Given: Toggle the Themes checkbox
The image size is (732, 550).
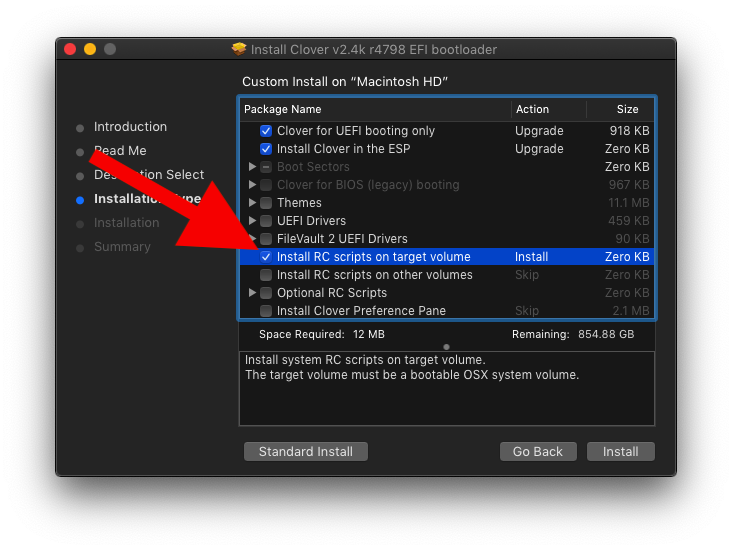Looking at the screenshot, I should pyautogui.click(x=266, y=203).
